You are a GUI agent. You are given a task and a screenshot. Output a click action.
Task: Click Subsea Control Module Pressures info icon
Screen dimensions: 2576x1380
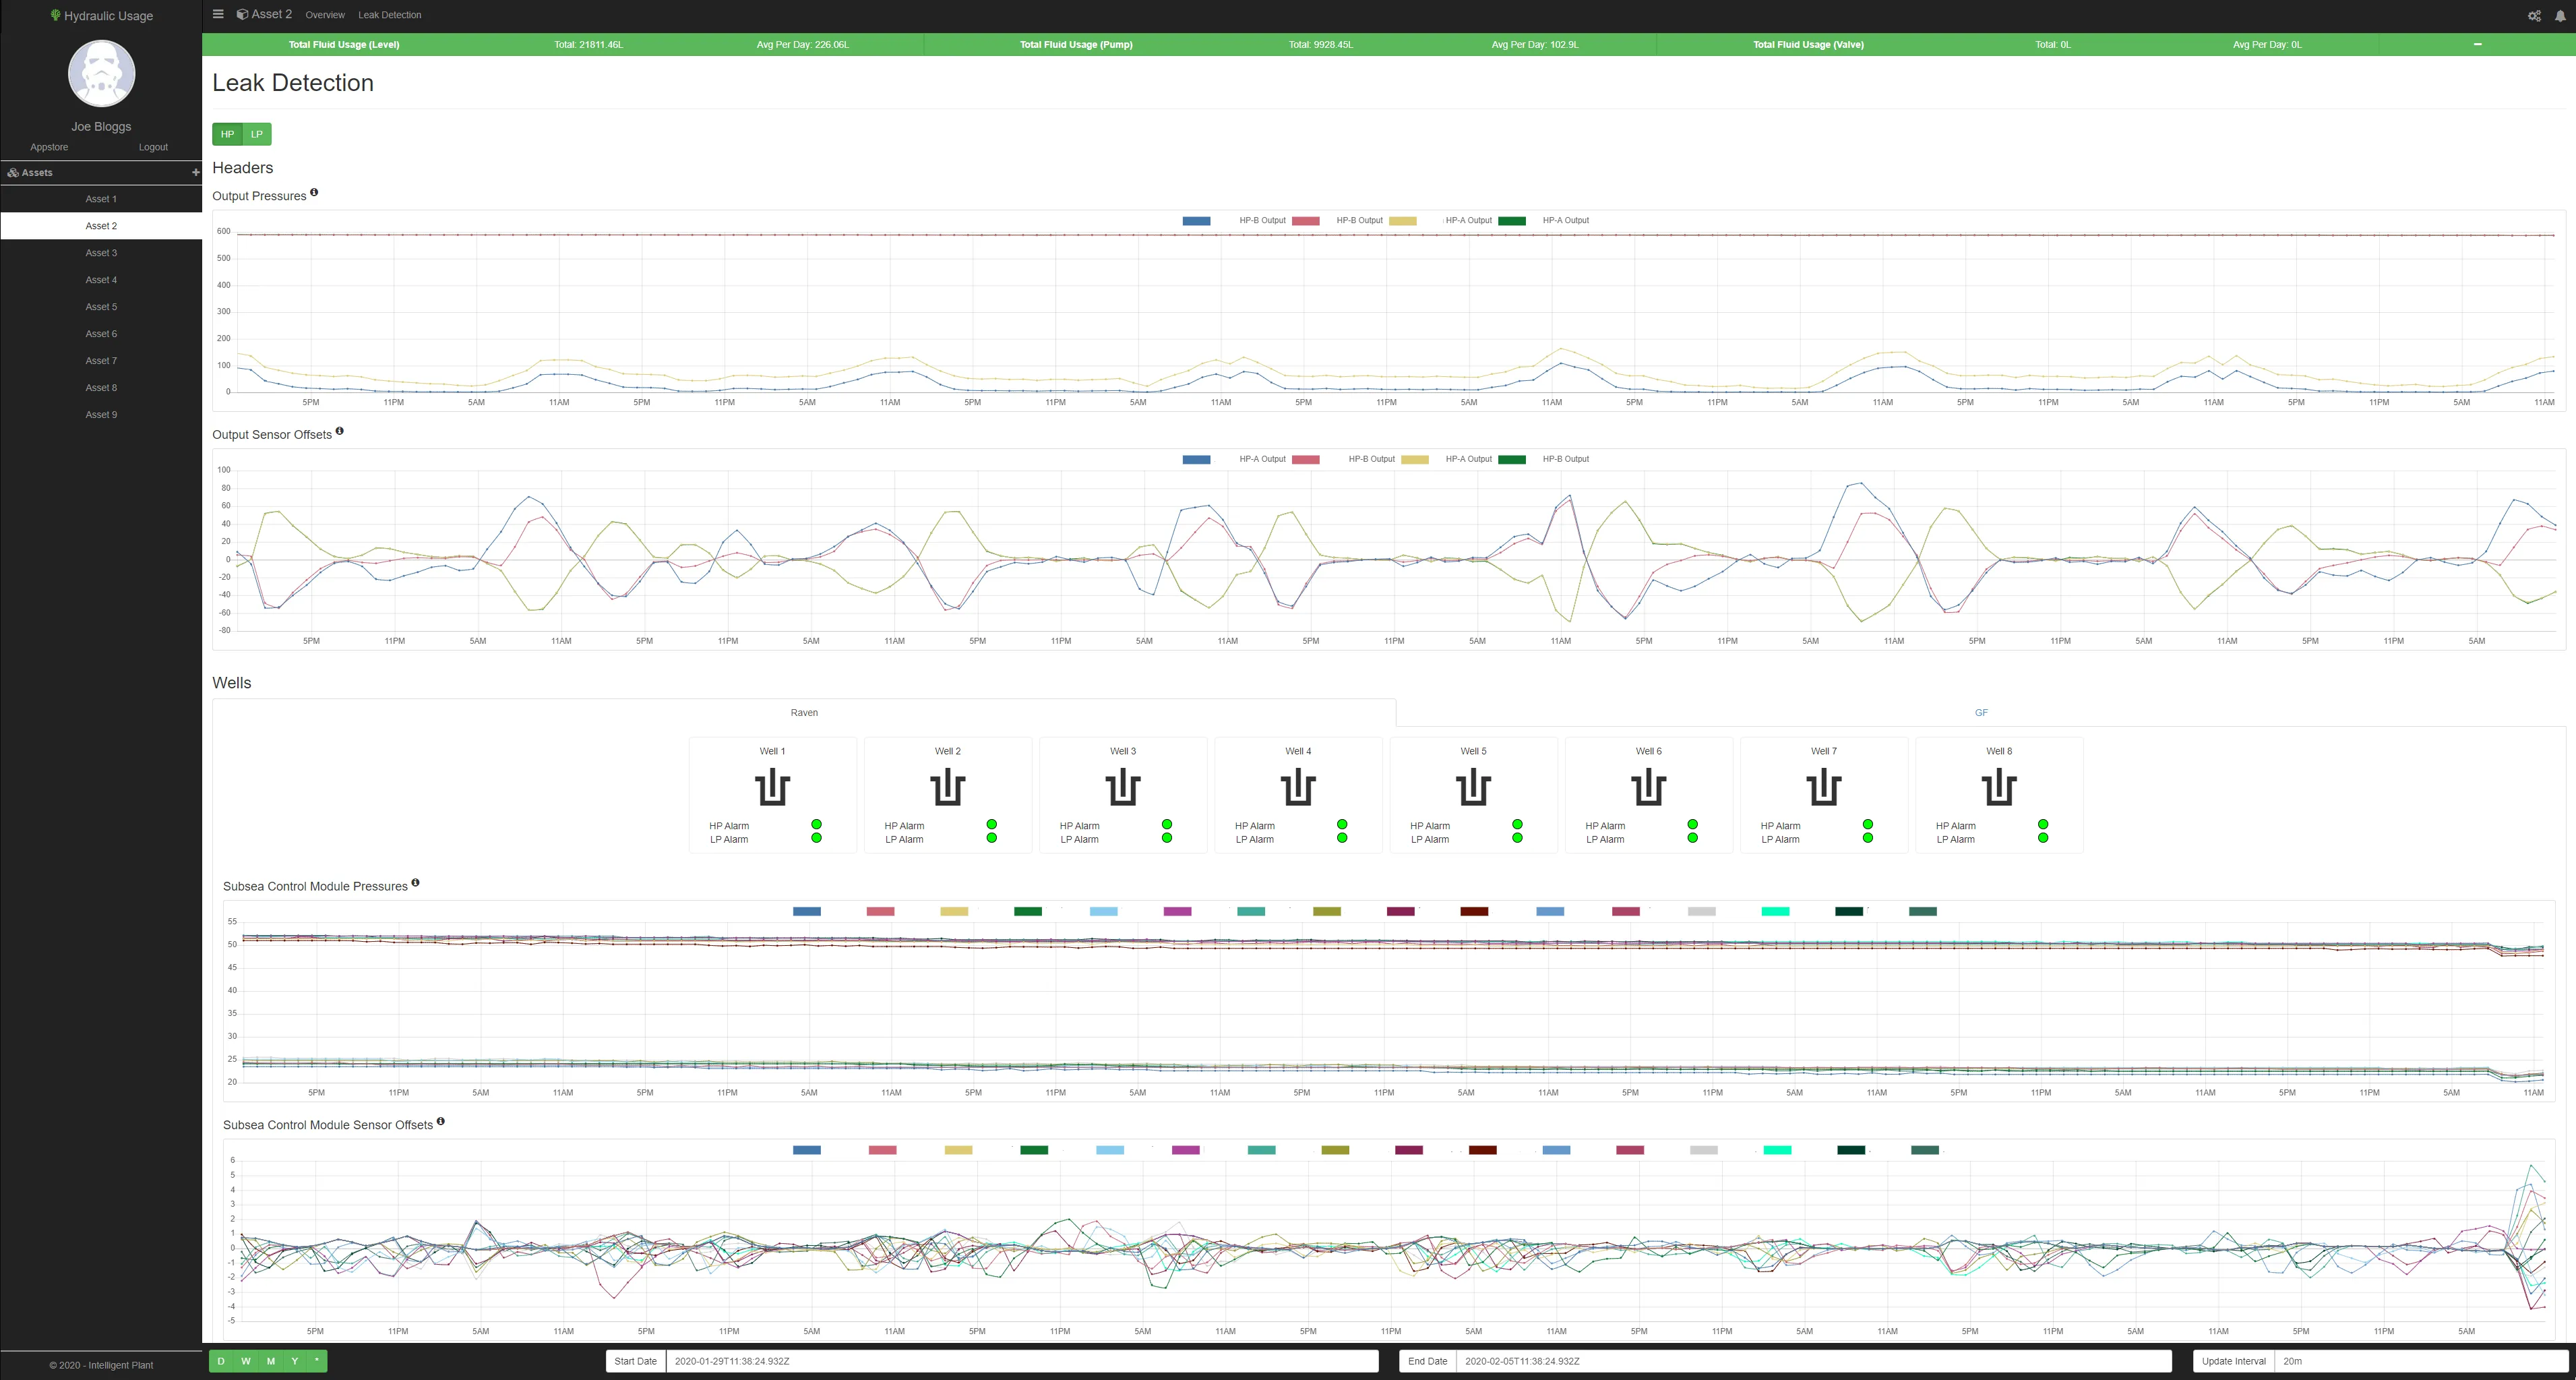tap(415, 882)
